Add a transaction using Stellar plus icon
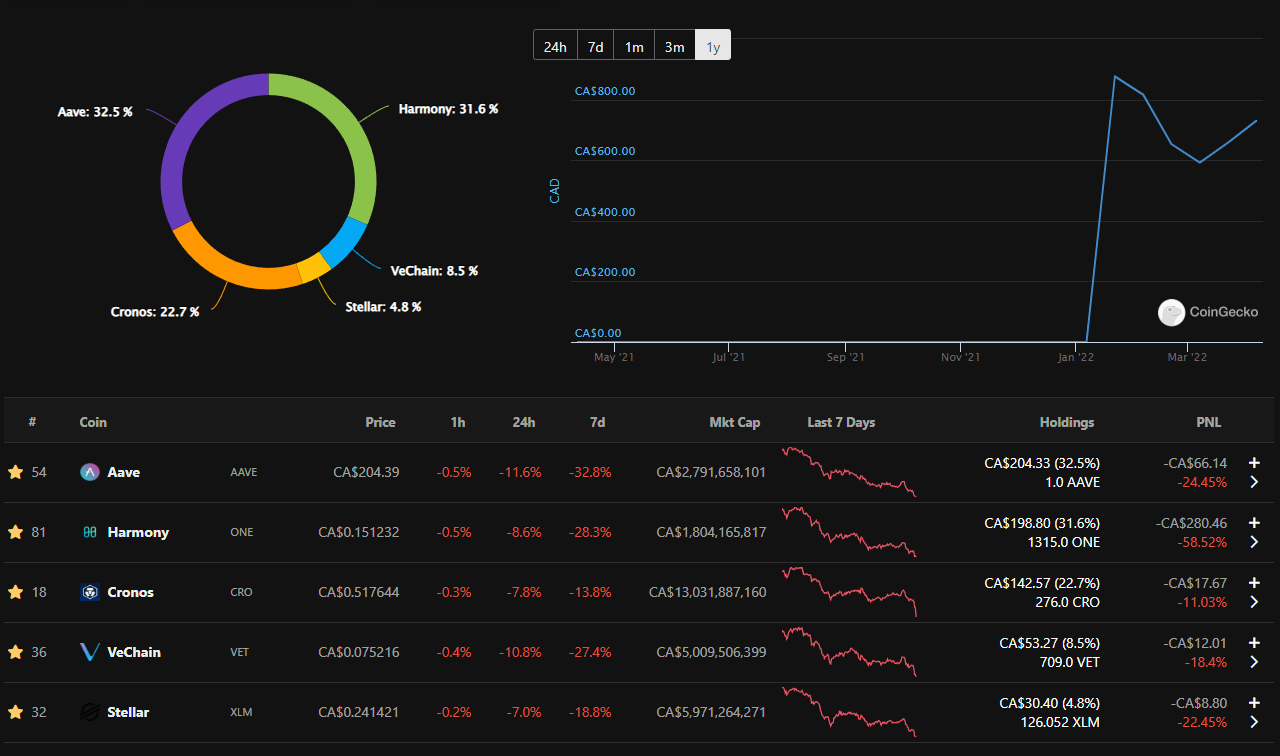The image size is (1280, 756). click(x=1254, y=702)
